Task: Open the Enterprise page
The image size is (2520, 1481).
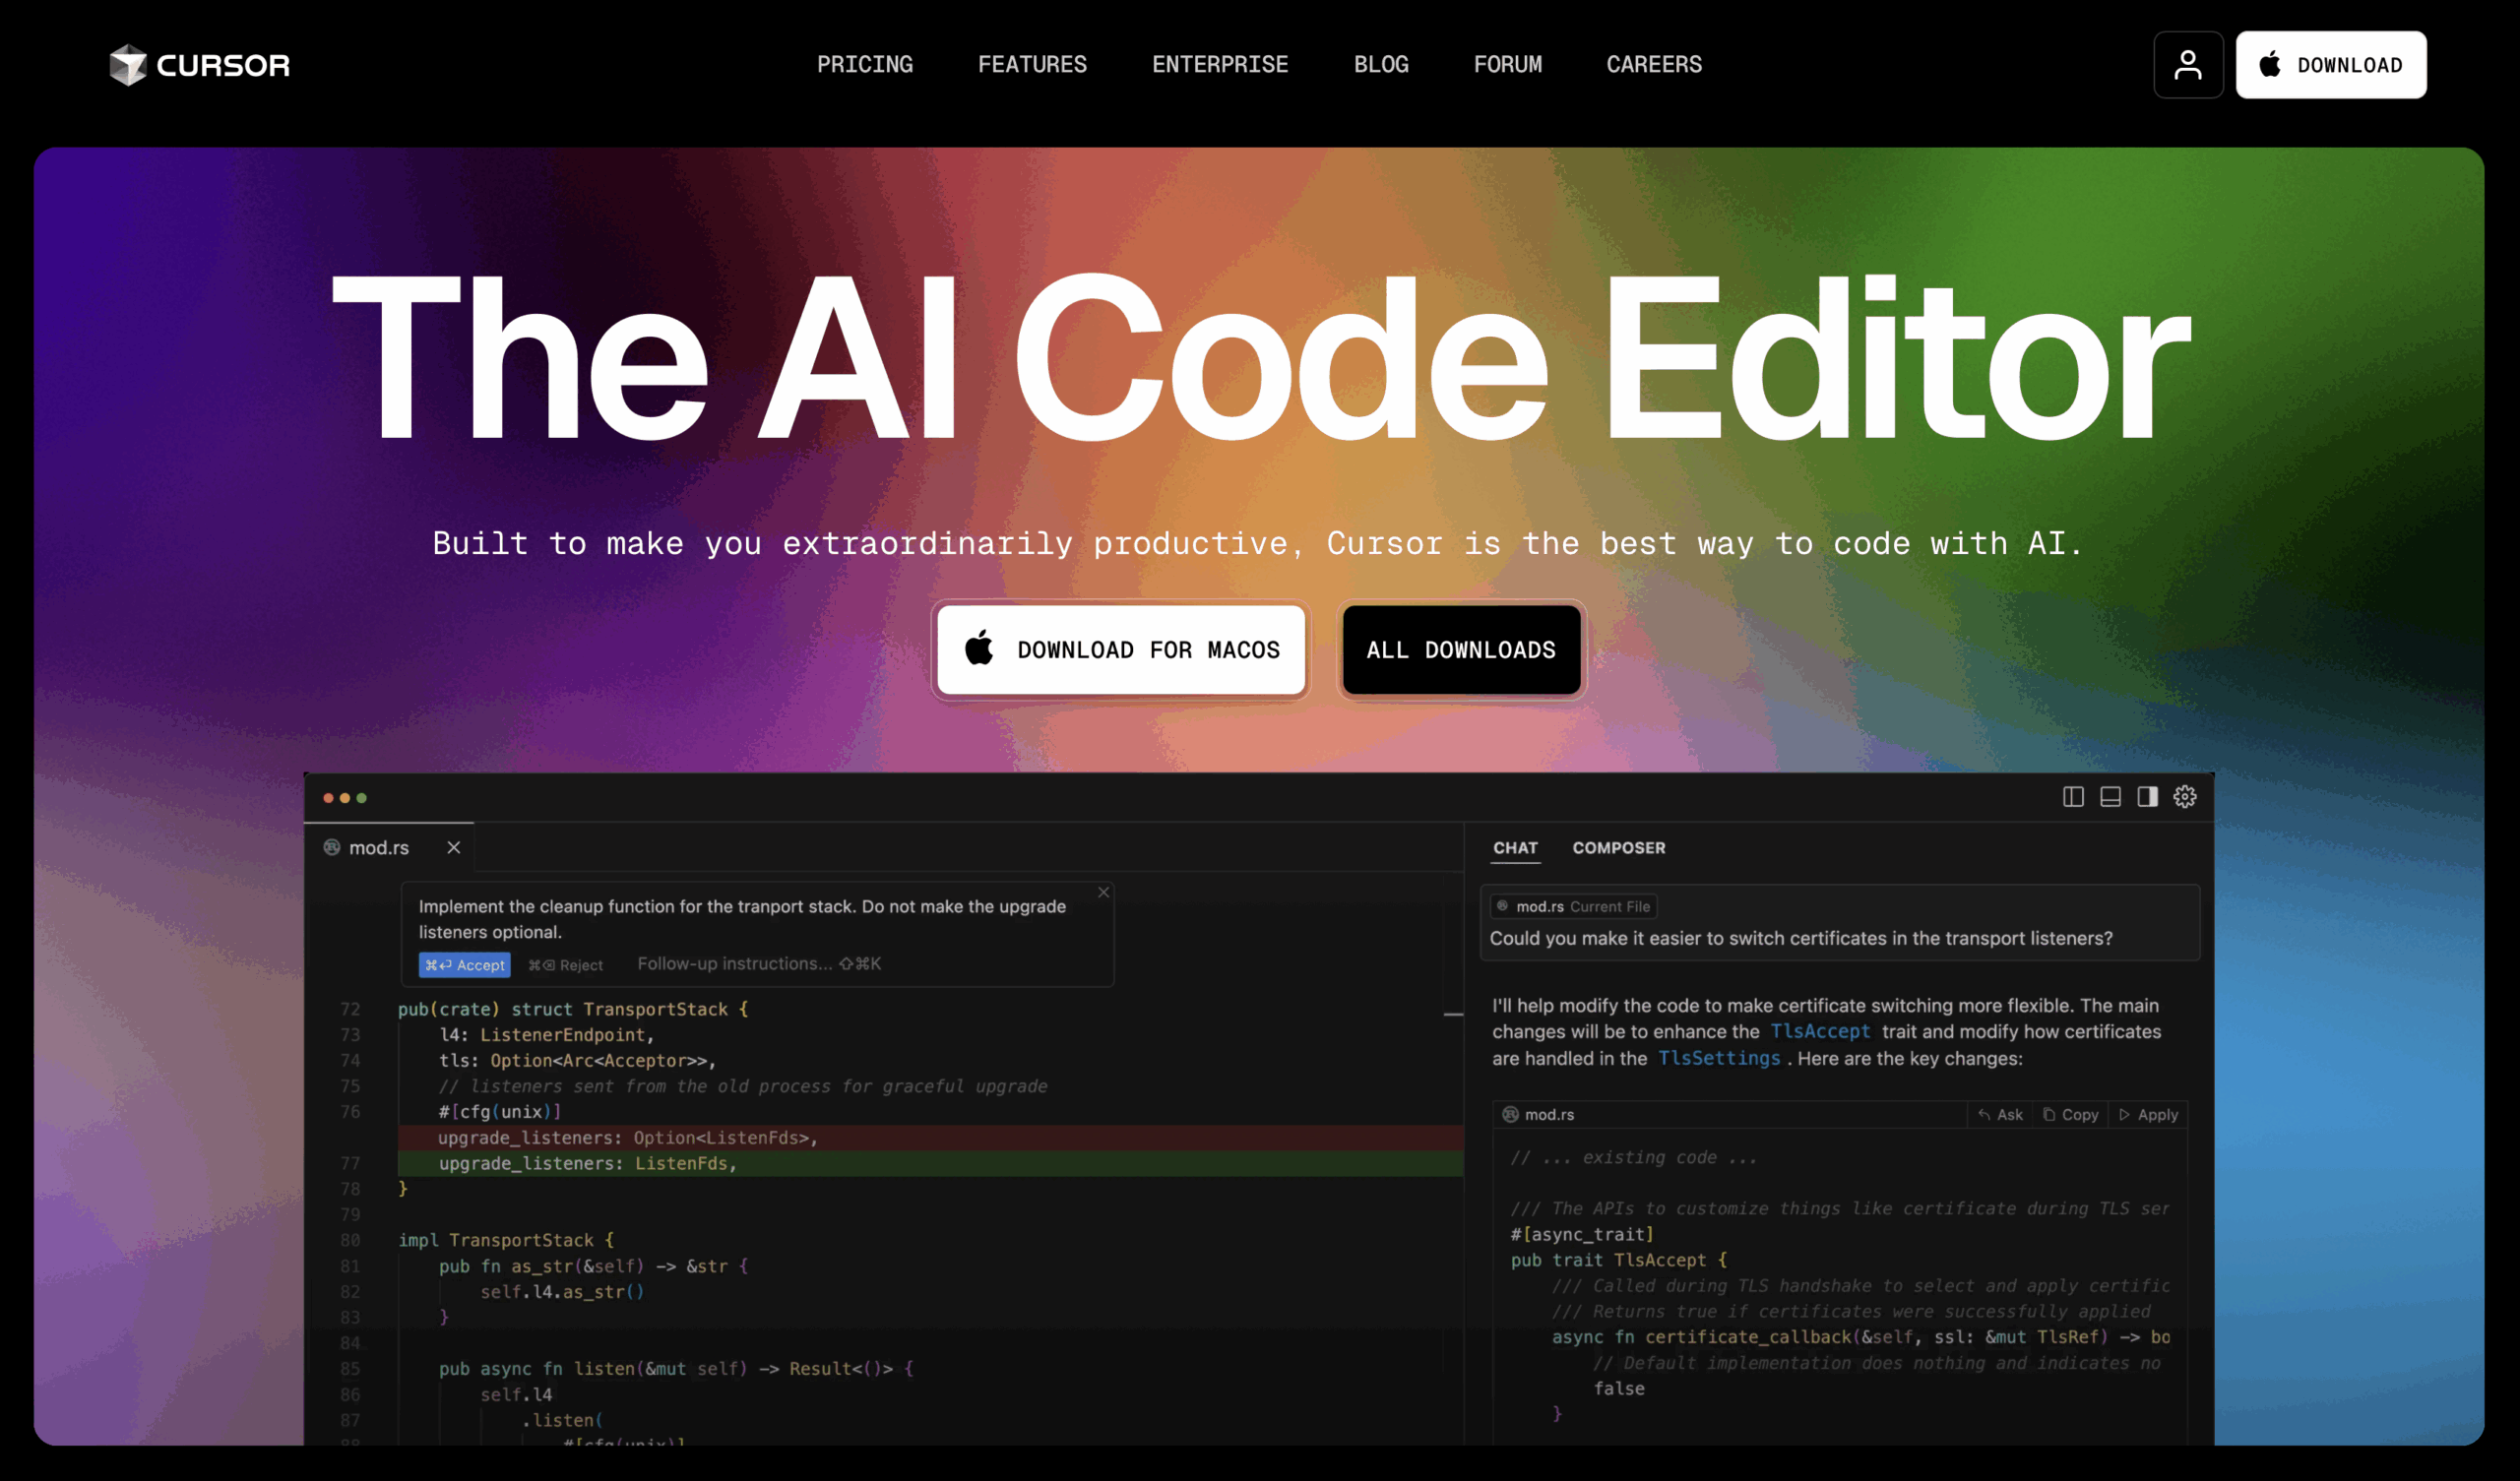Action: 1220,65
